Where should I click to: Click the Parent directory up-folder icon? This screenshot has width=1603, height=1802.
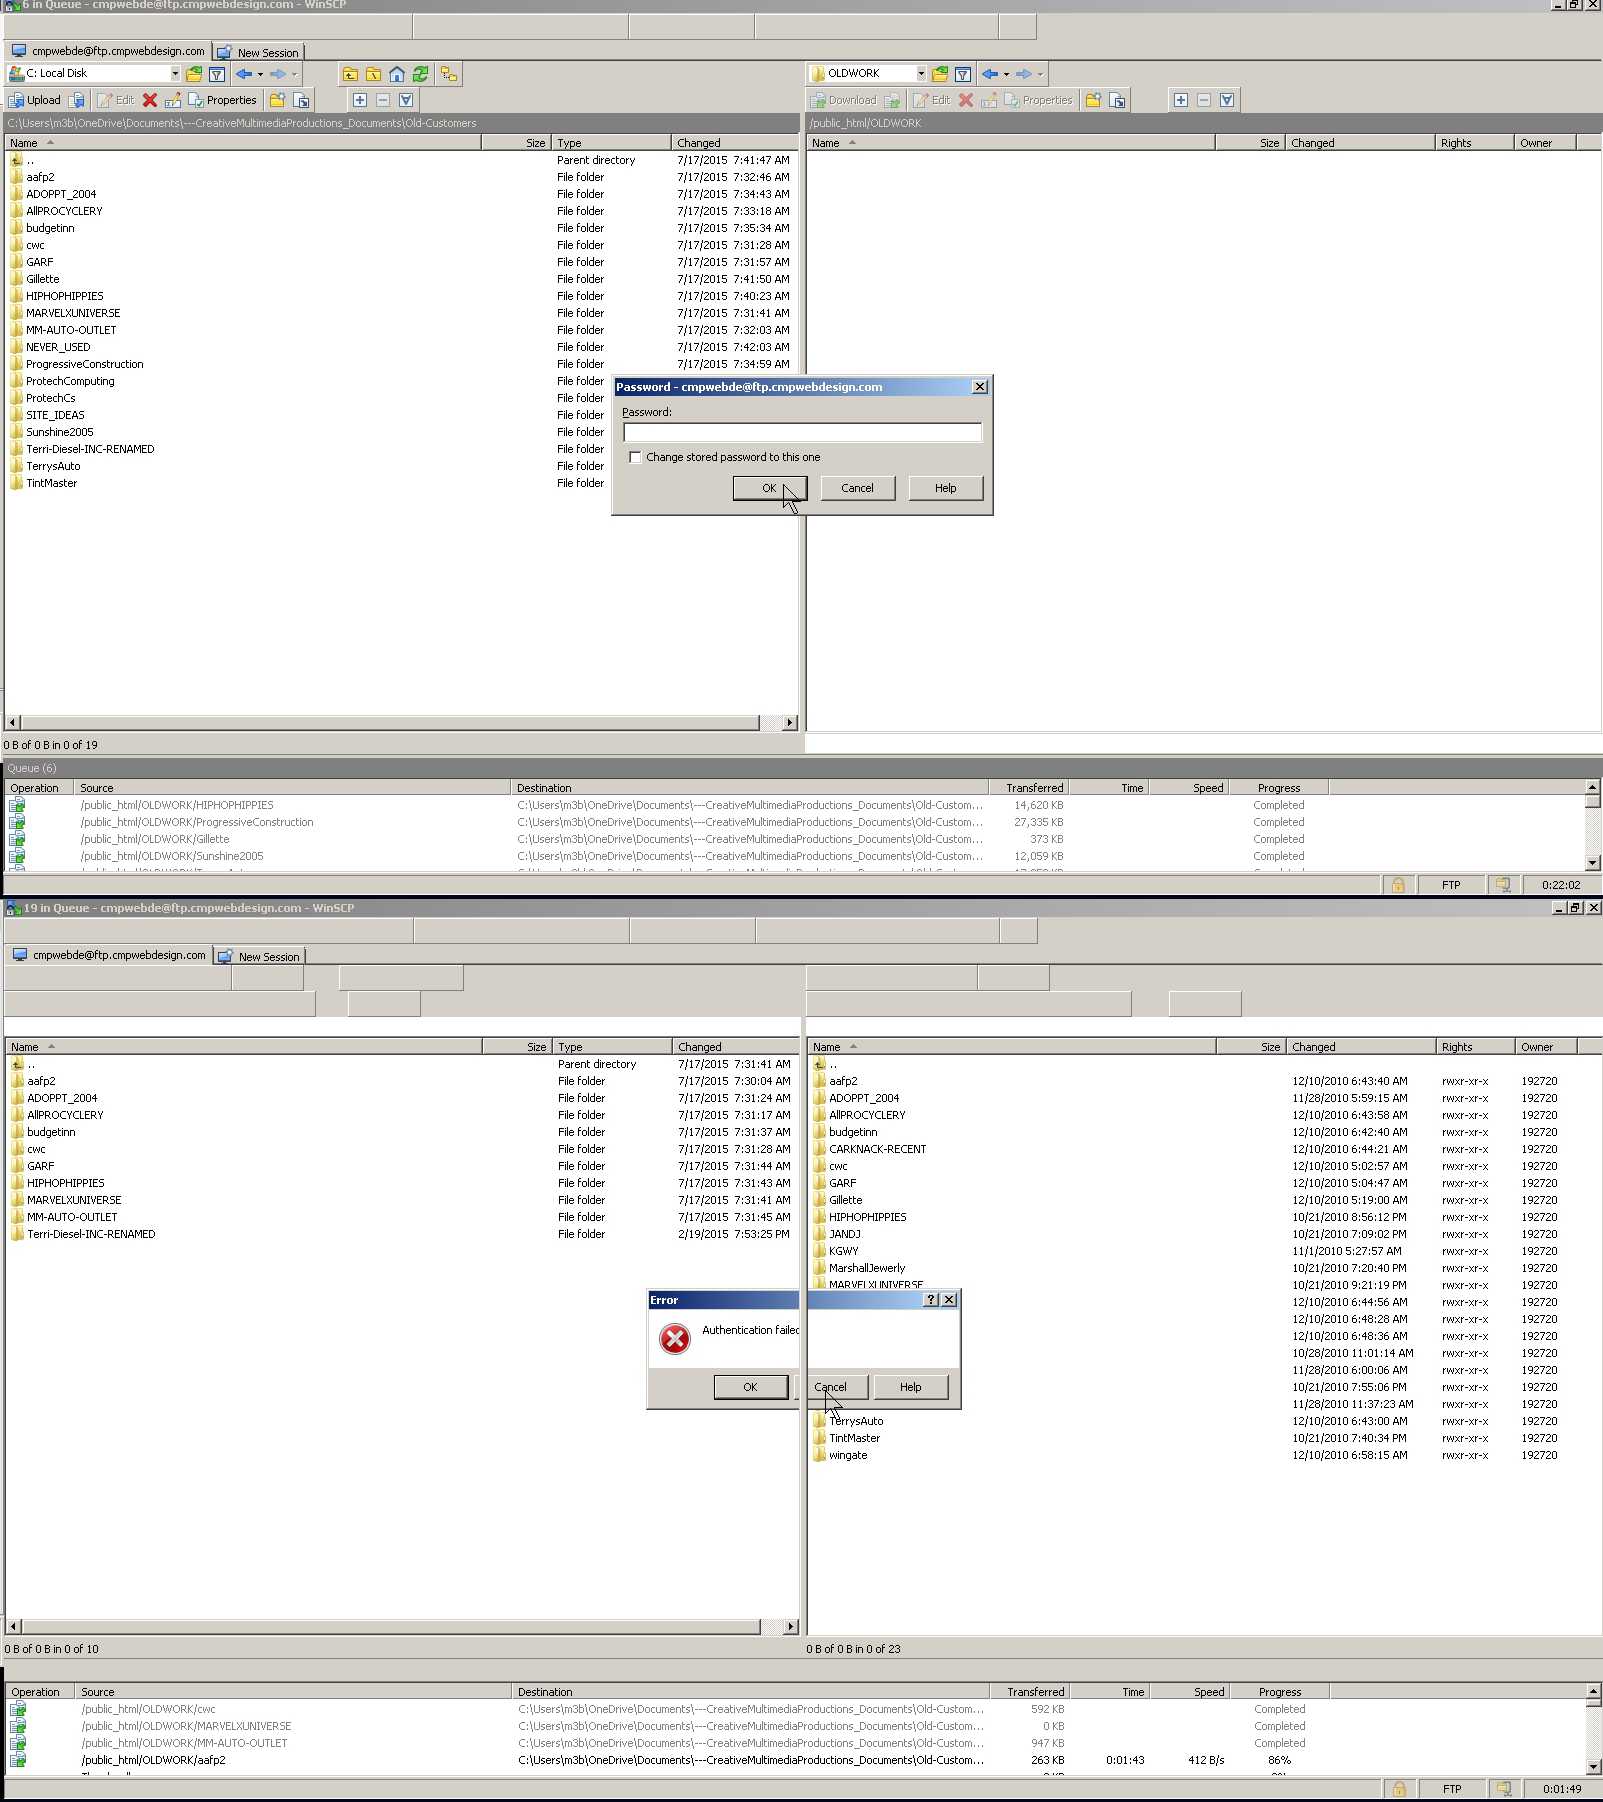[349, 73]
